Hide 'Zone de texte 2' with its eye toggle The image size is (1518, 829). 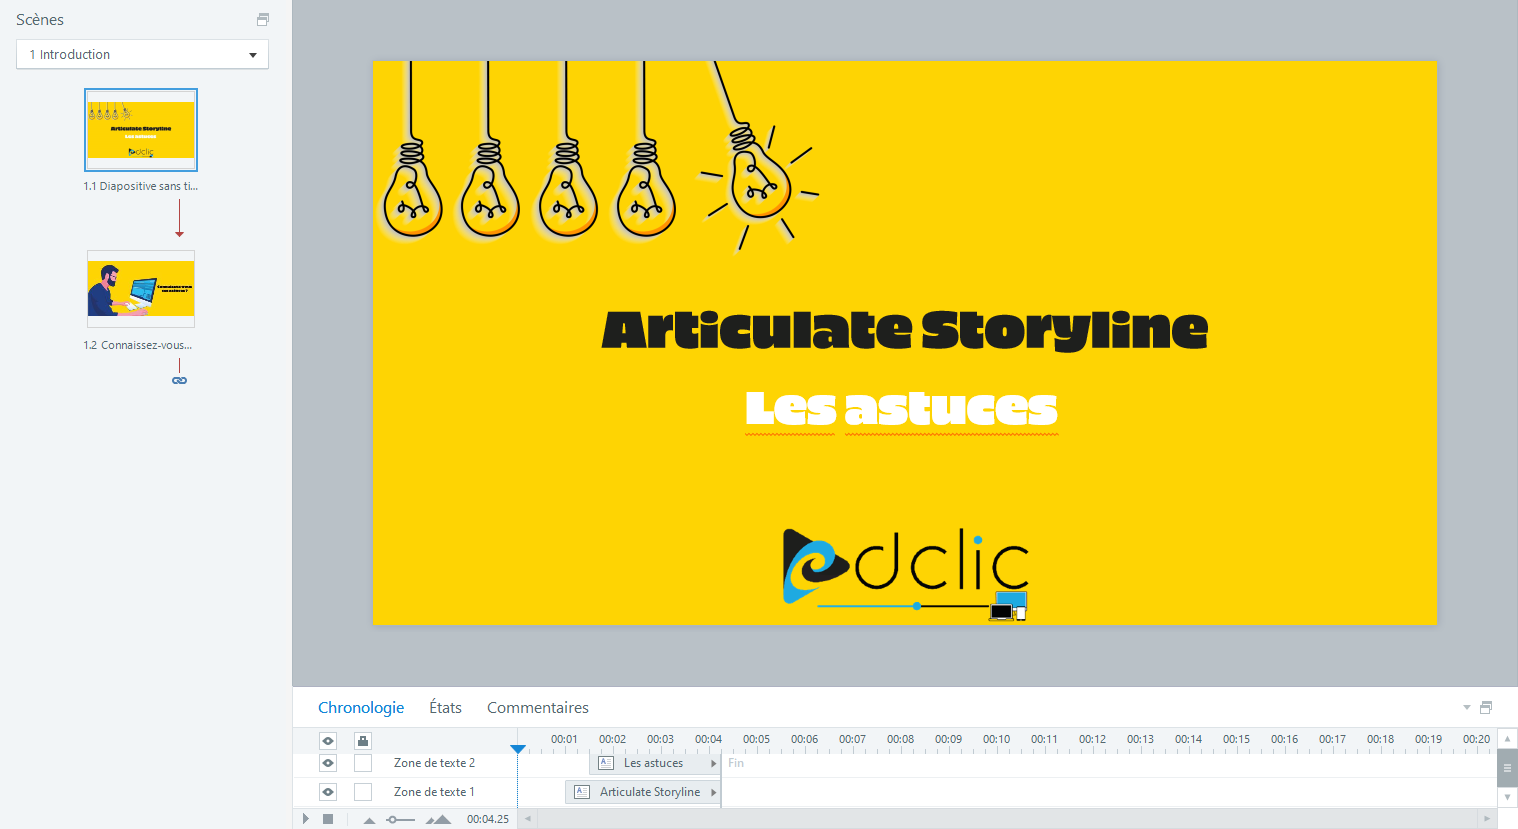[x=327, y=763]
